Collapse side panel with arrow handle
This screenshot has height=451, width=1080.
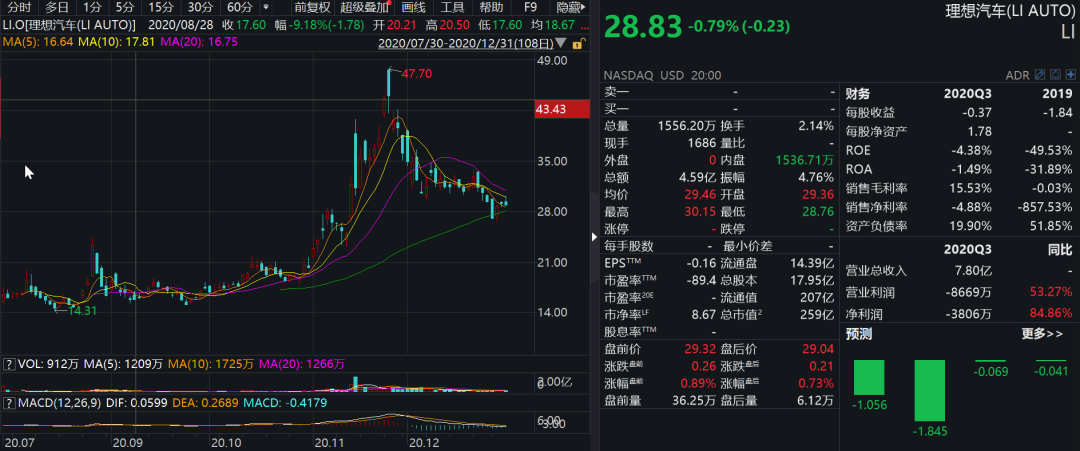pos(594,237)
